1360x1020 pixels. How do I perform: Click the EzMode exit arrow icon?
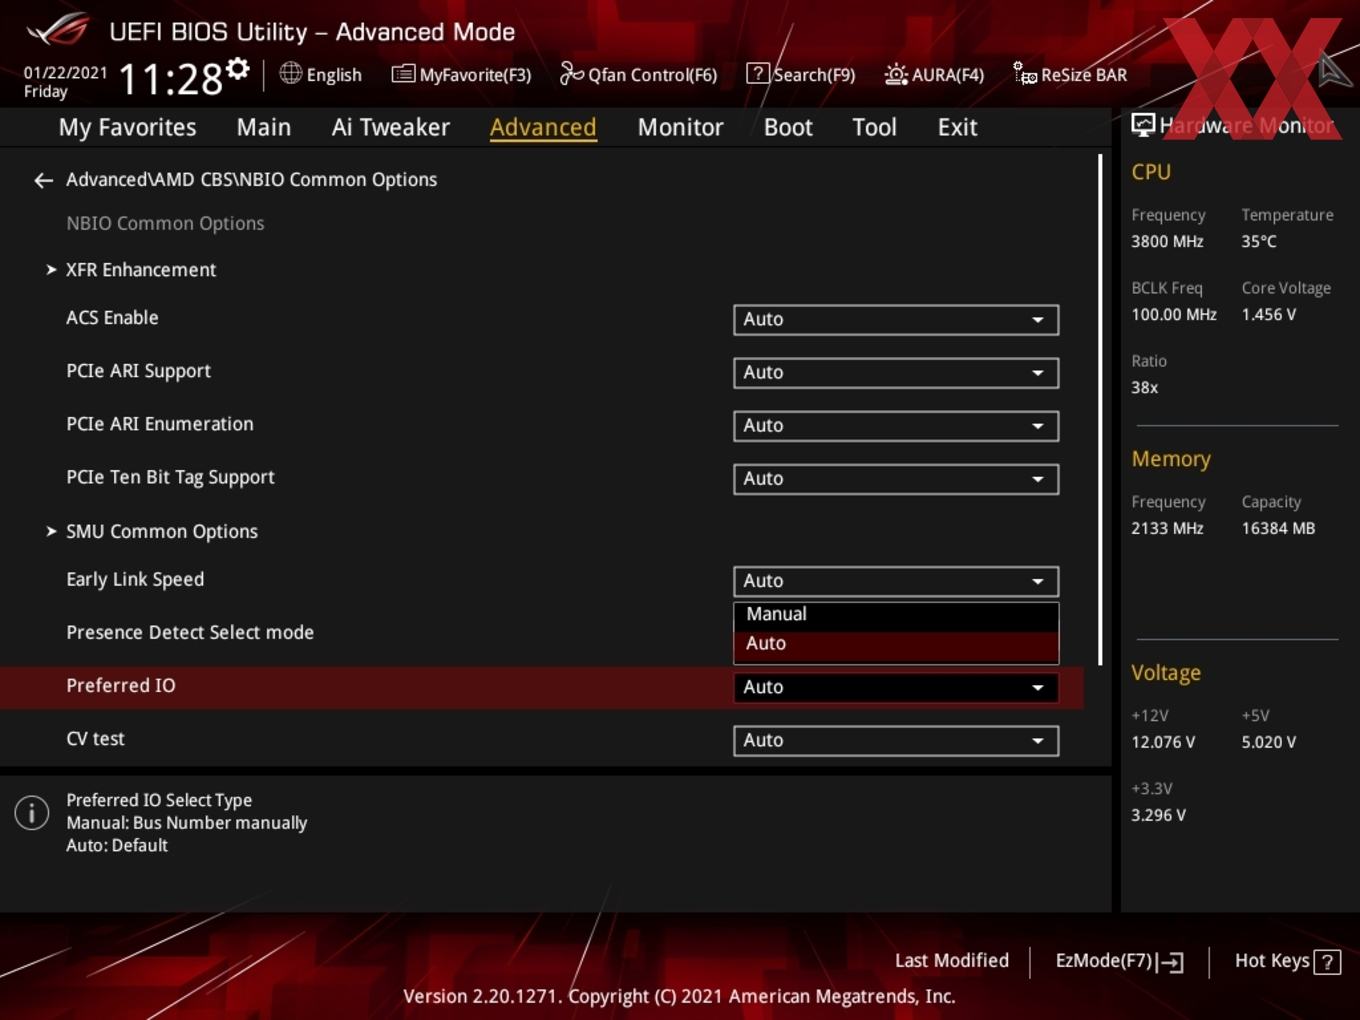pyautogui.click(x=1171, y=962)
